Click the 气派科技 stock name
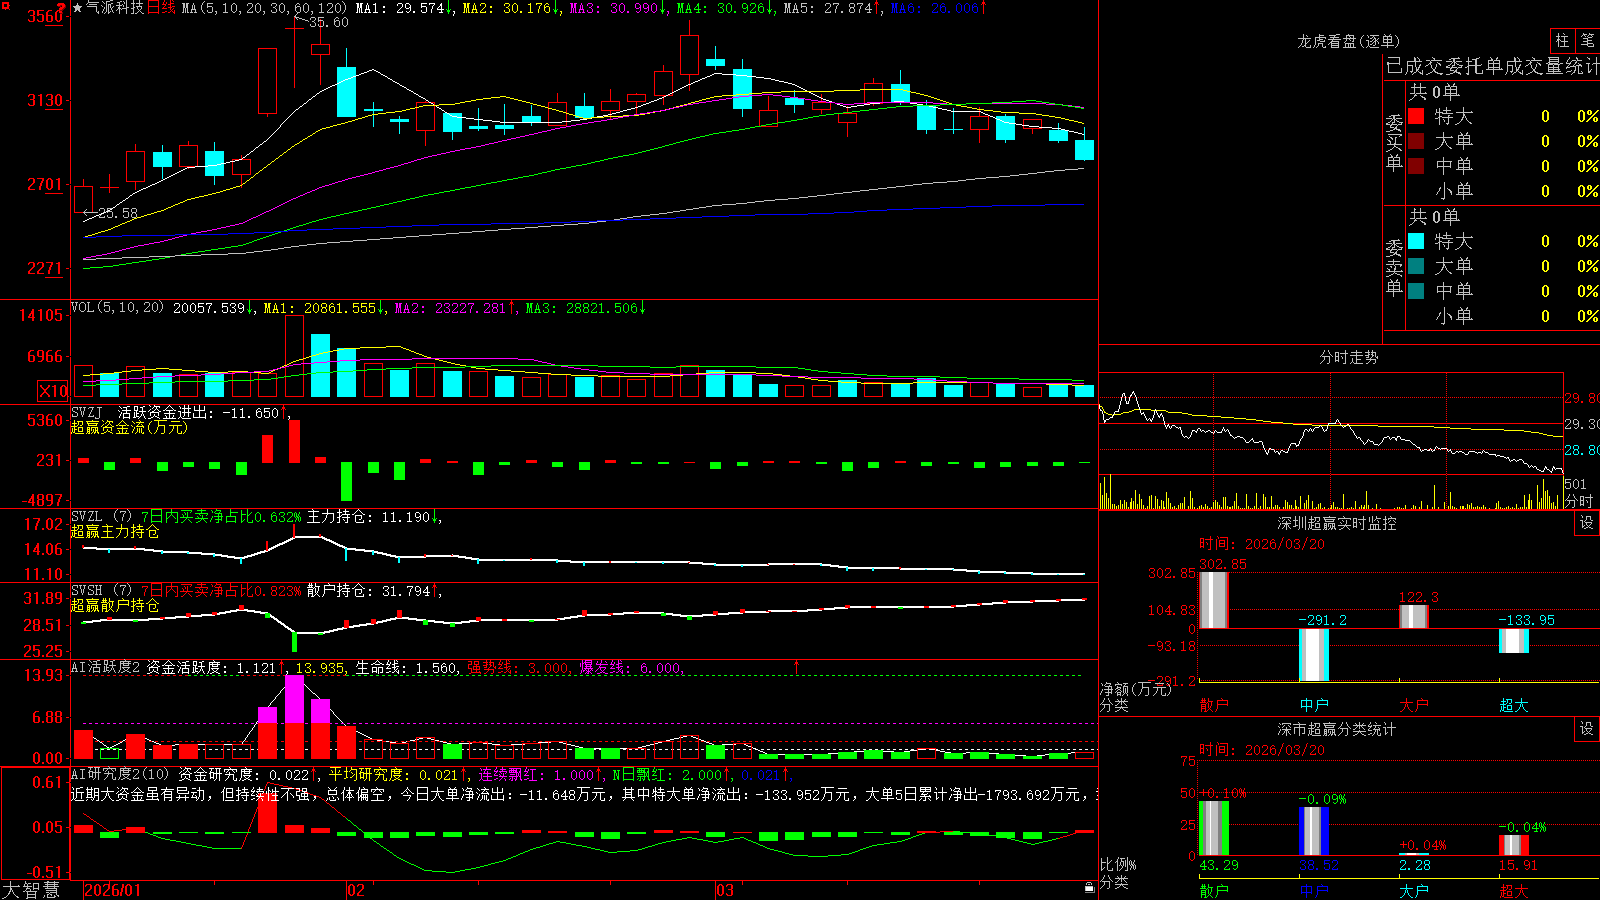This screenshot has height=900, width=1600. [115, 8]
